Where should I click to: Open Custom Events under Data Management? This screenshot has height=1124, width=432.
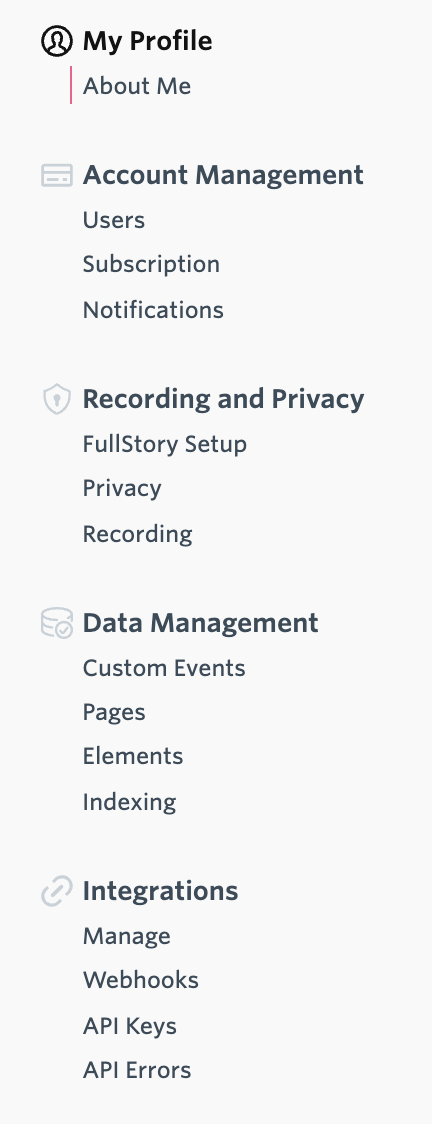click(164, 668)
